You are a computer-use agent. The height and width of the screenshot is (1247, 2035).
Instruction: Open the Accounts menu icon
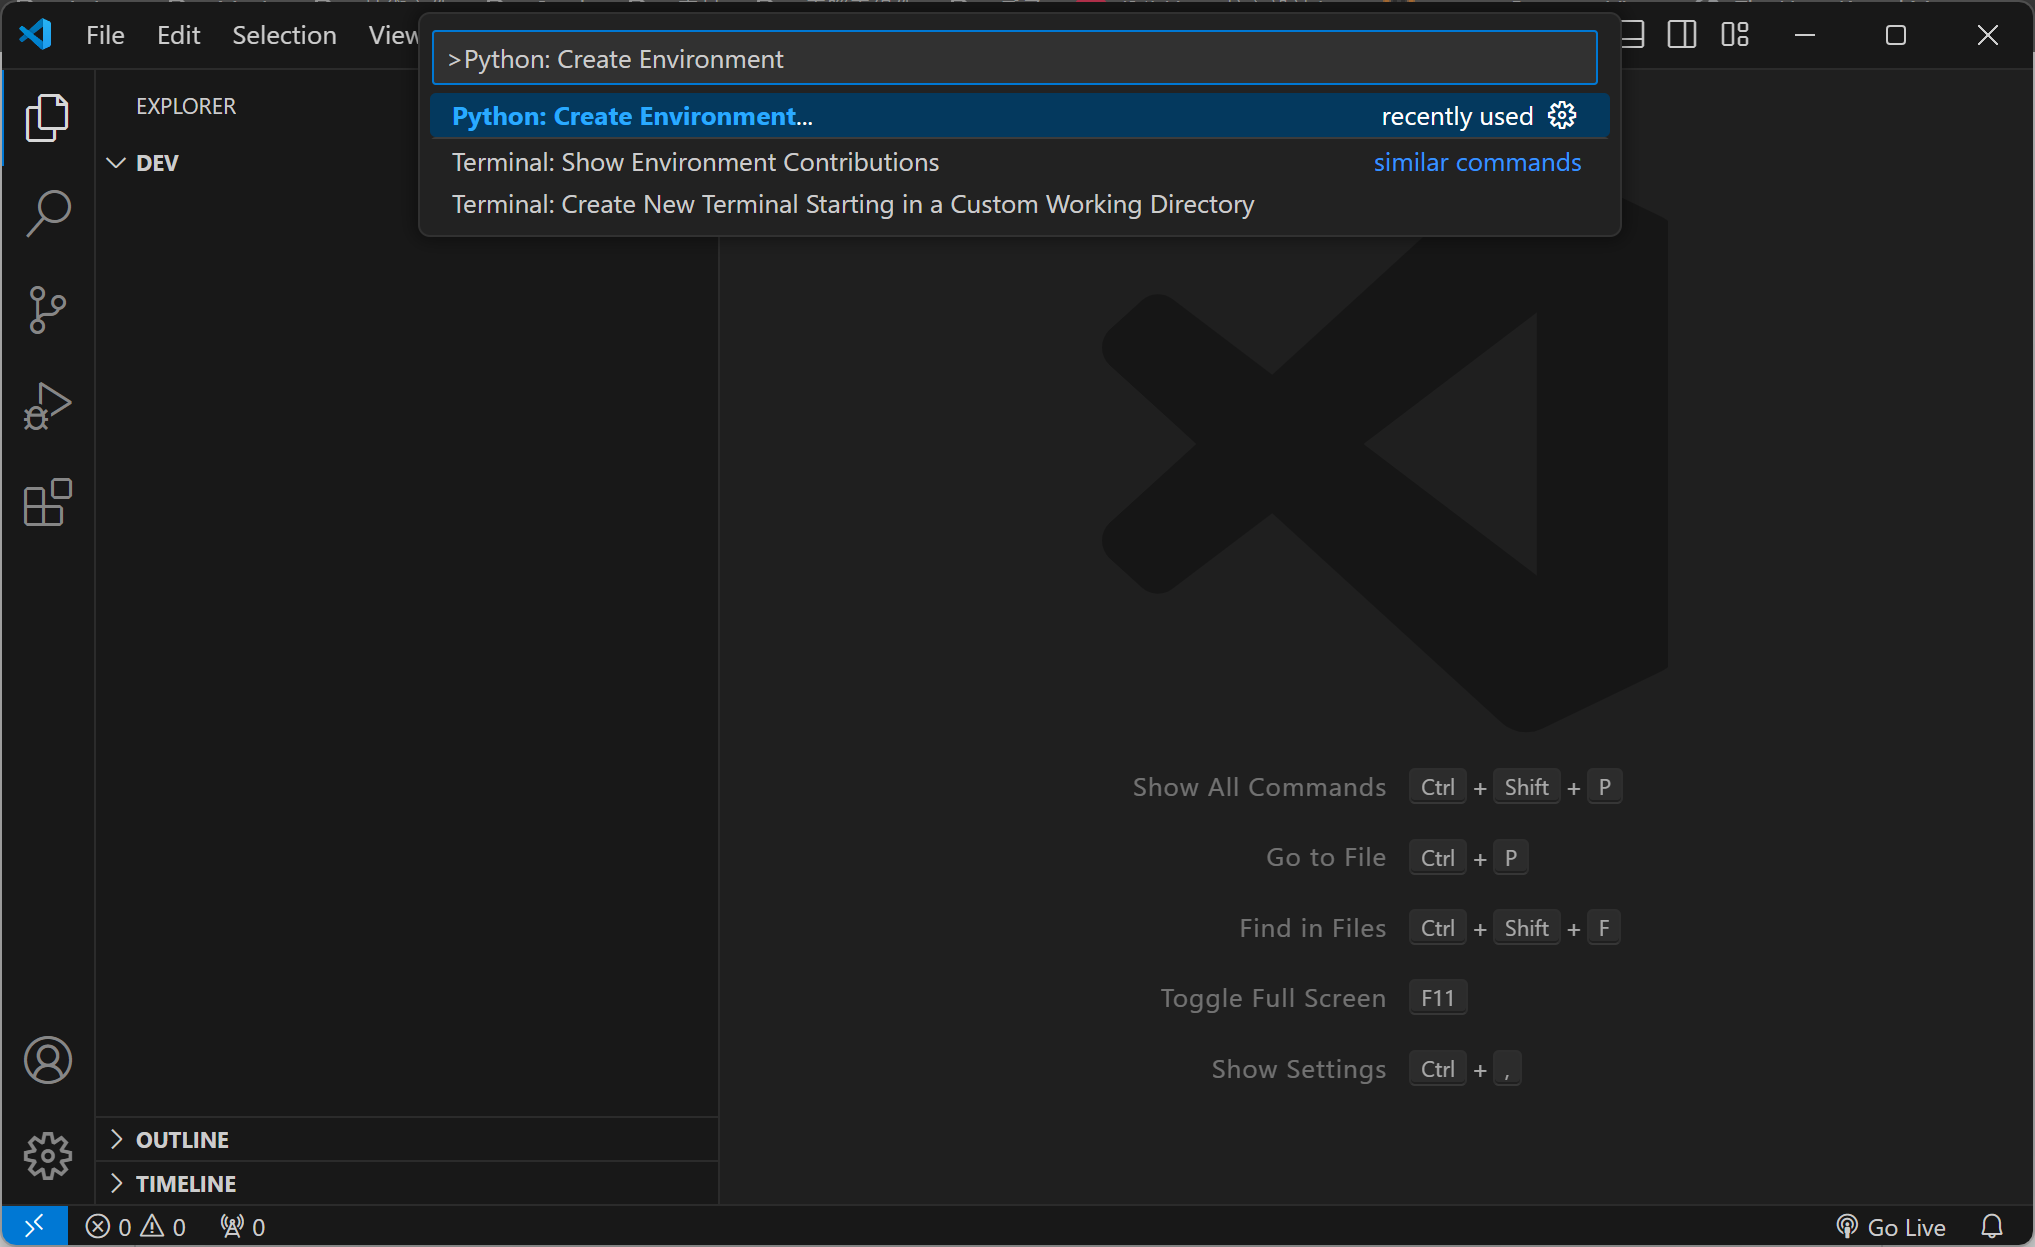point(47,1060)
